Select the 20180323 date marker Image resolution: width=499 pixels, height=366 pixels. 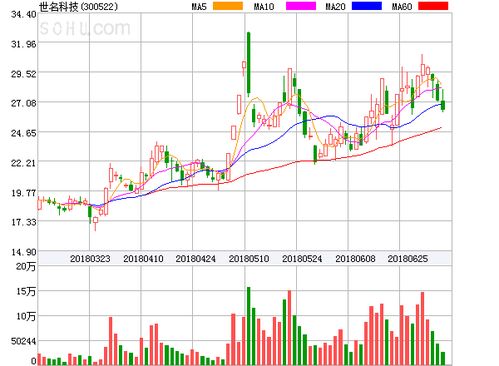pyautogui.click(x=90, y=259)
